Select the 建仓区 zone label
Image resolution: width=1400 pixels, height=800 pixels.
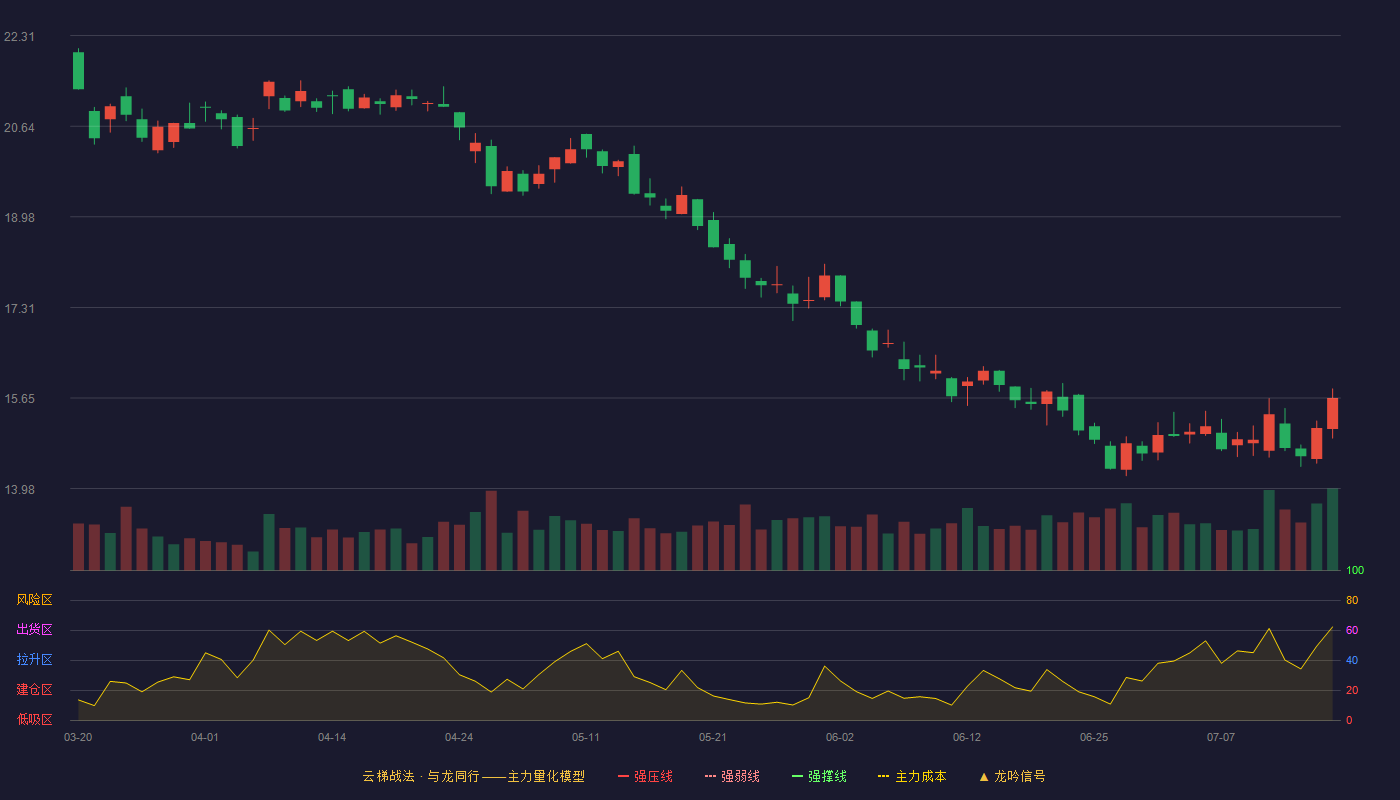click(34, 690)
